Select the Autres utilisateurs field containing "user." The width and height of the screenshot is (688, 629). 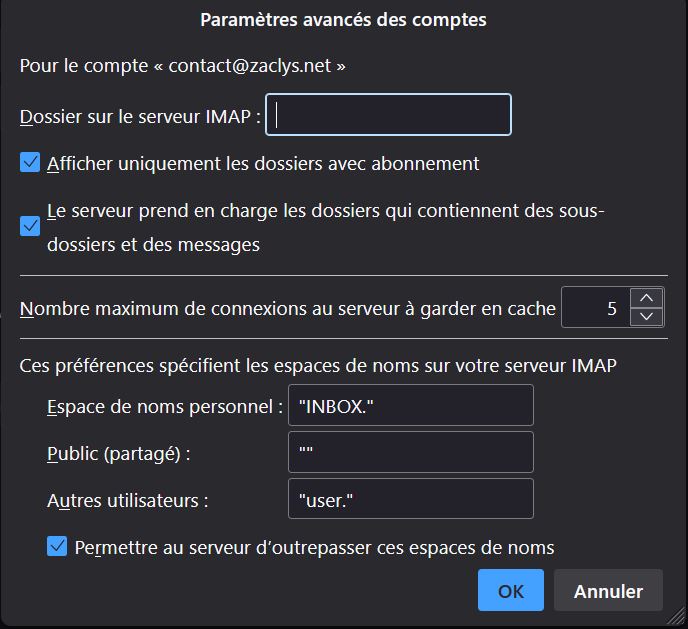tap(410, 500)
